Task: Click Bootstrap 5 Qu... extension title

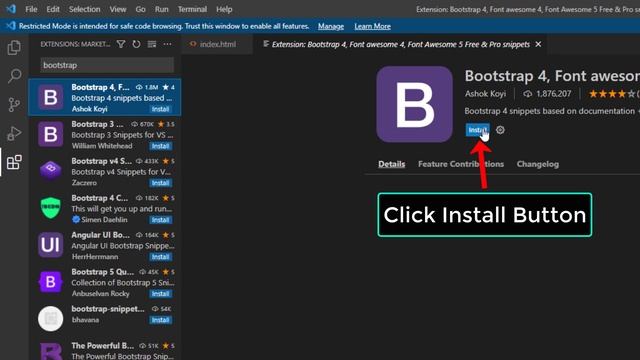Action: [102, 272]
